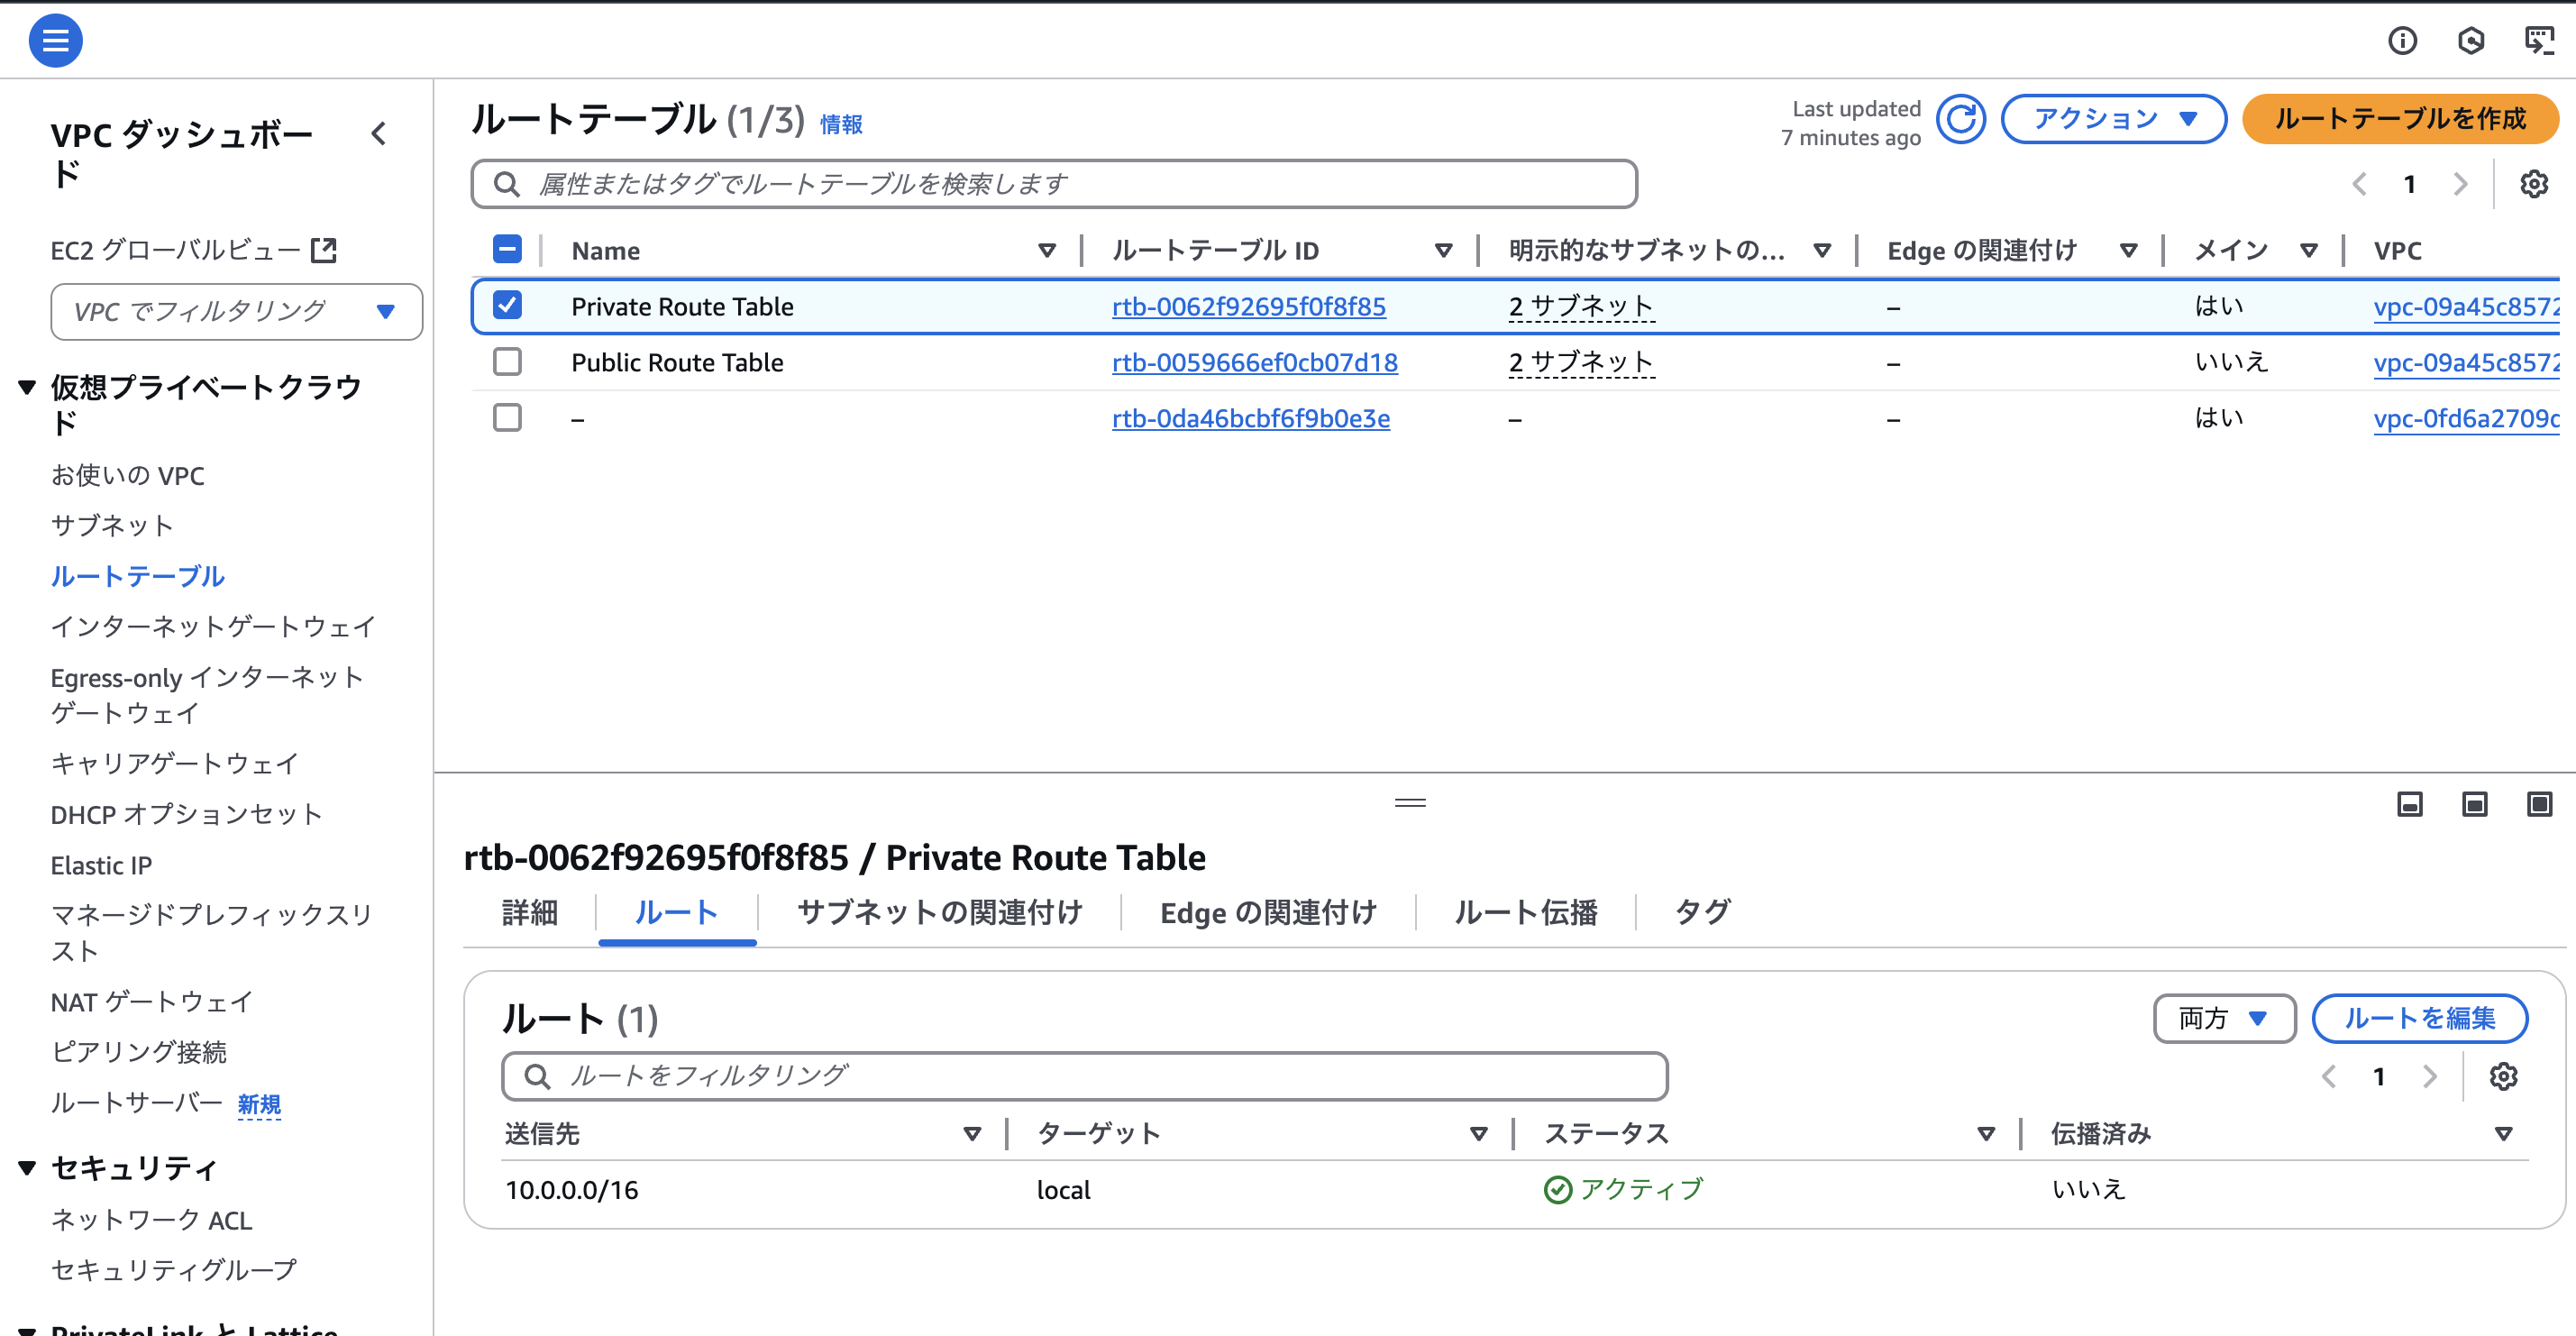Open routes table settings gear
This screenshot has width=2576, height=1336.
(2503, 1077)
